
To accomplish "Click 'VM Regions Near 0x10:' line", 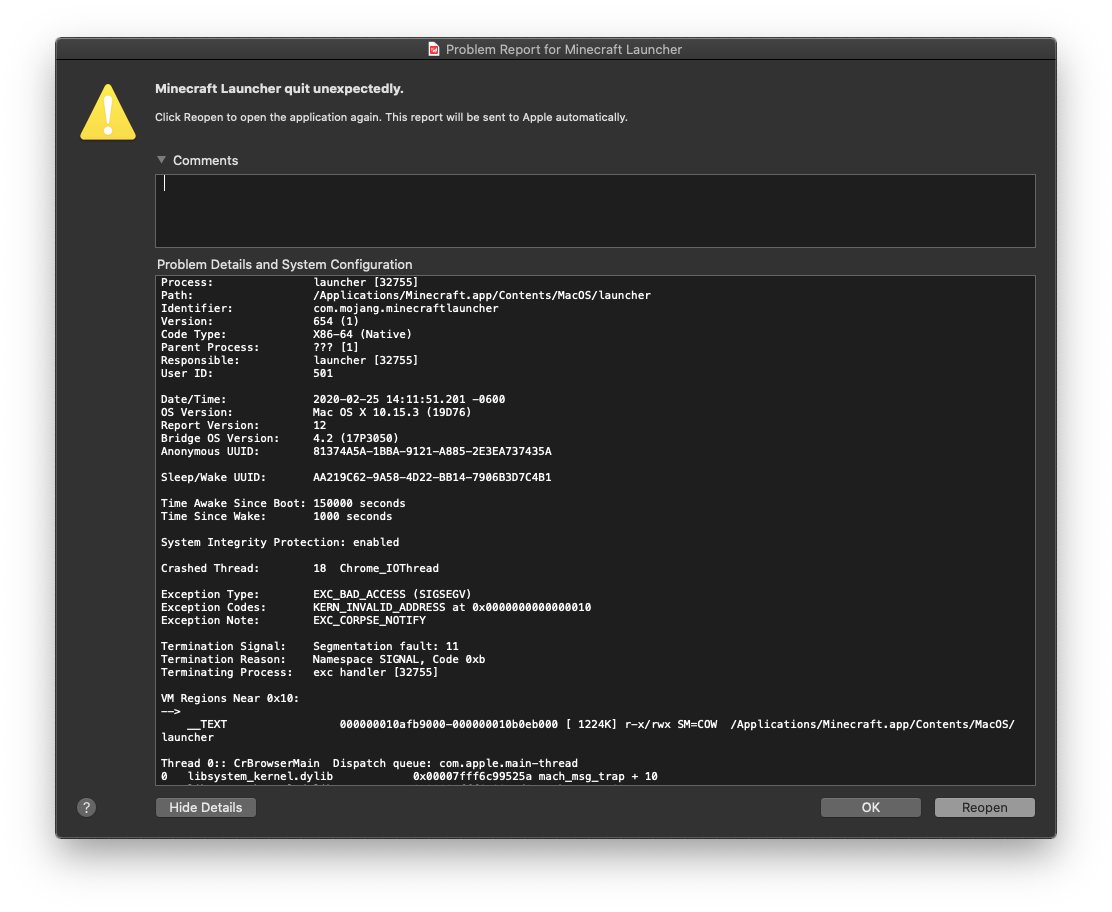I will [x=230, y=699].
